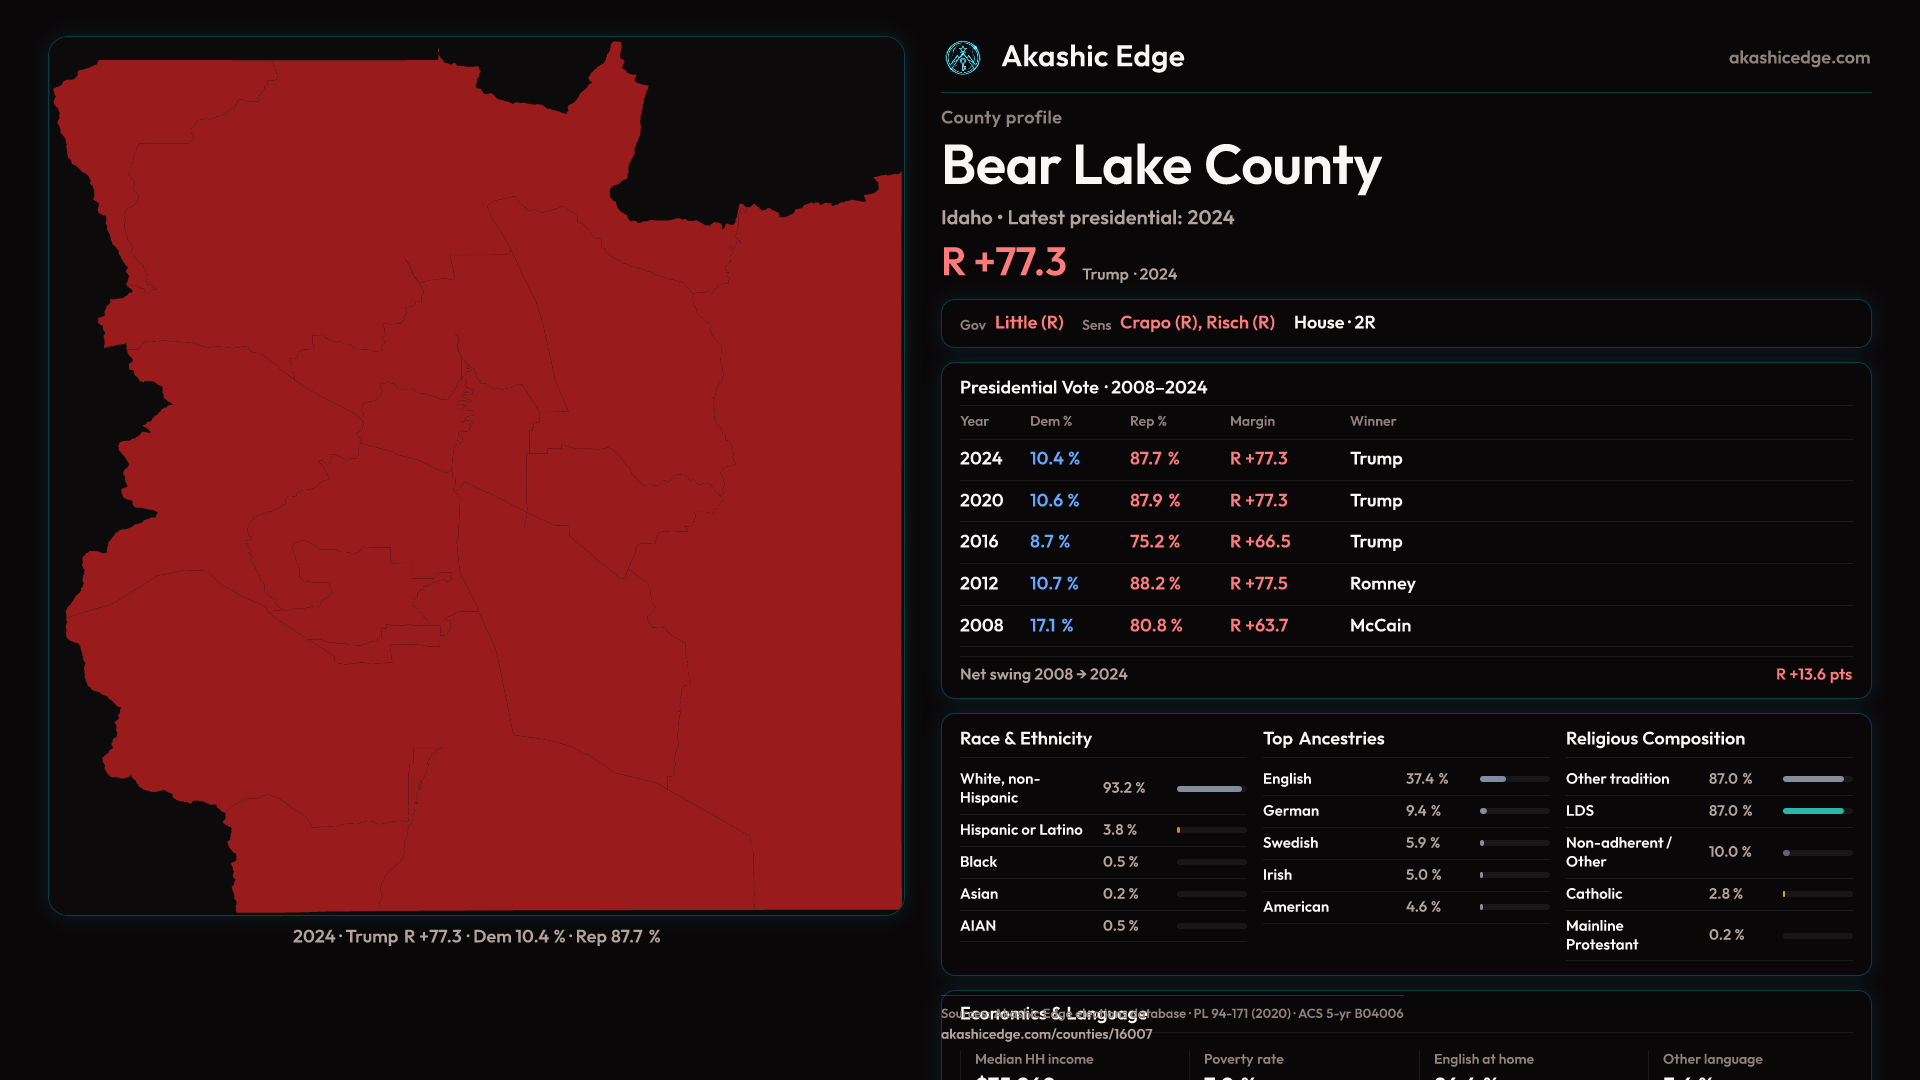Image resolution: width=1920 pixels, height=1080 pixels.
Task: Click the White, non-Hispanic percentage bar
Action: [1210, 789]
